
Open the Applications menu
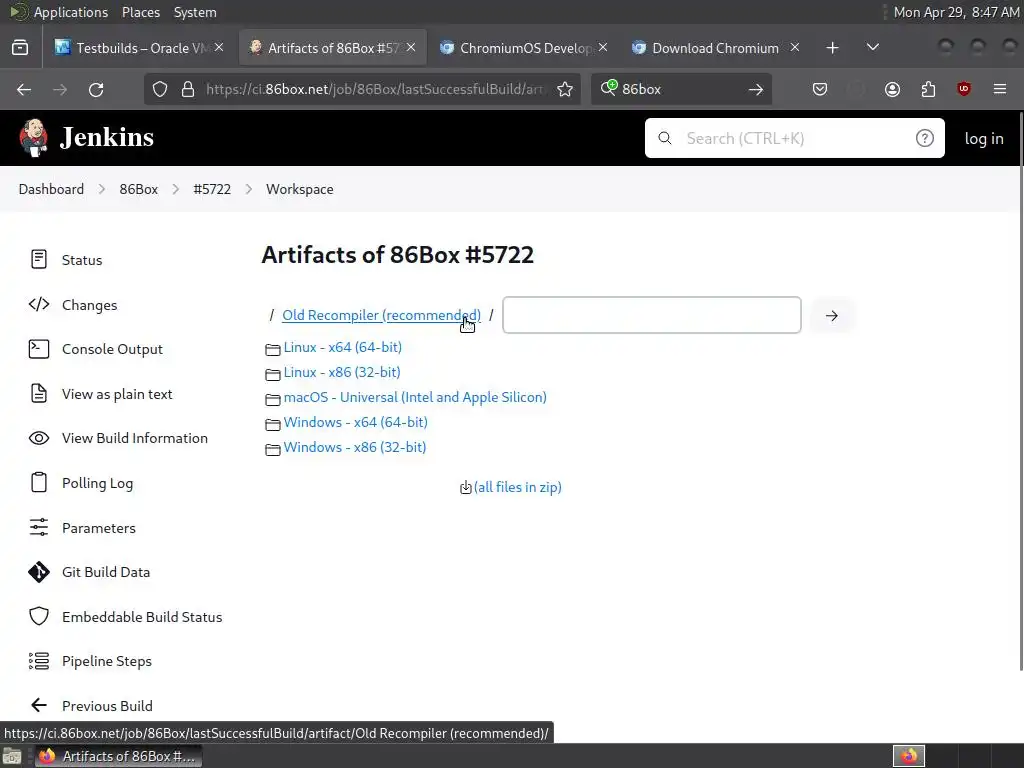[71, 12]
